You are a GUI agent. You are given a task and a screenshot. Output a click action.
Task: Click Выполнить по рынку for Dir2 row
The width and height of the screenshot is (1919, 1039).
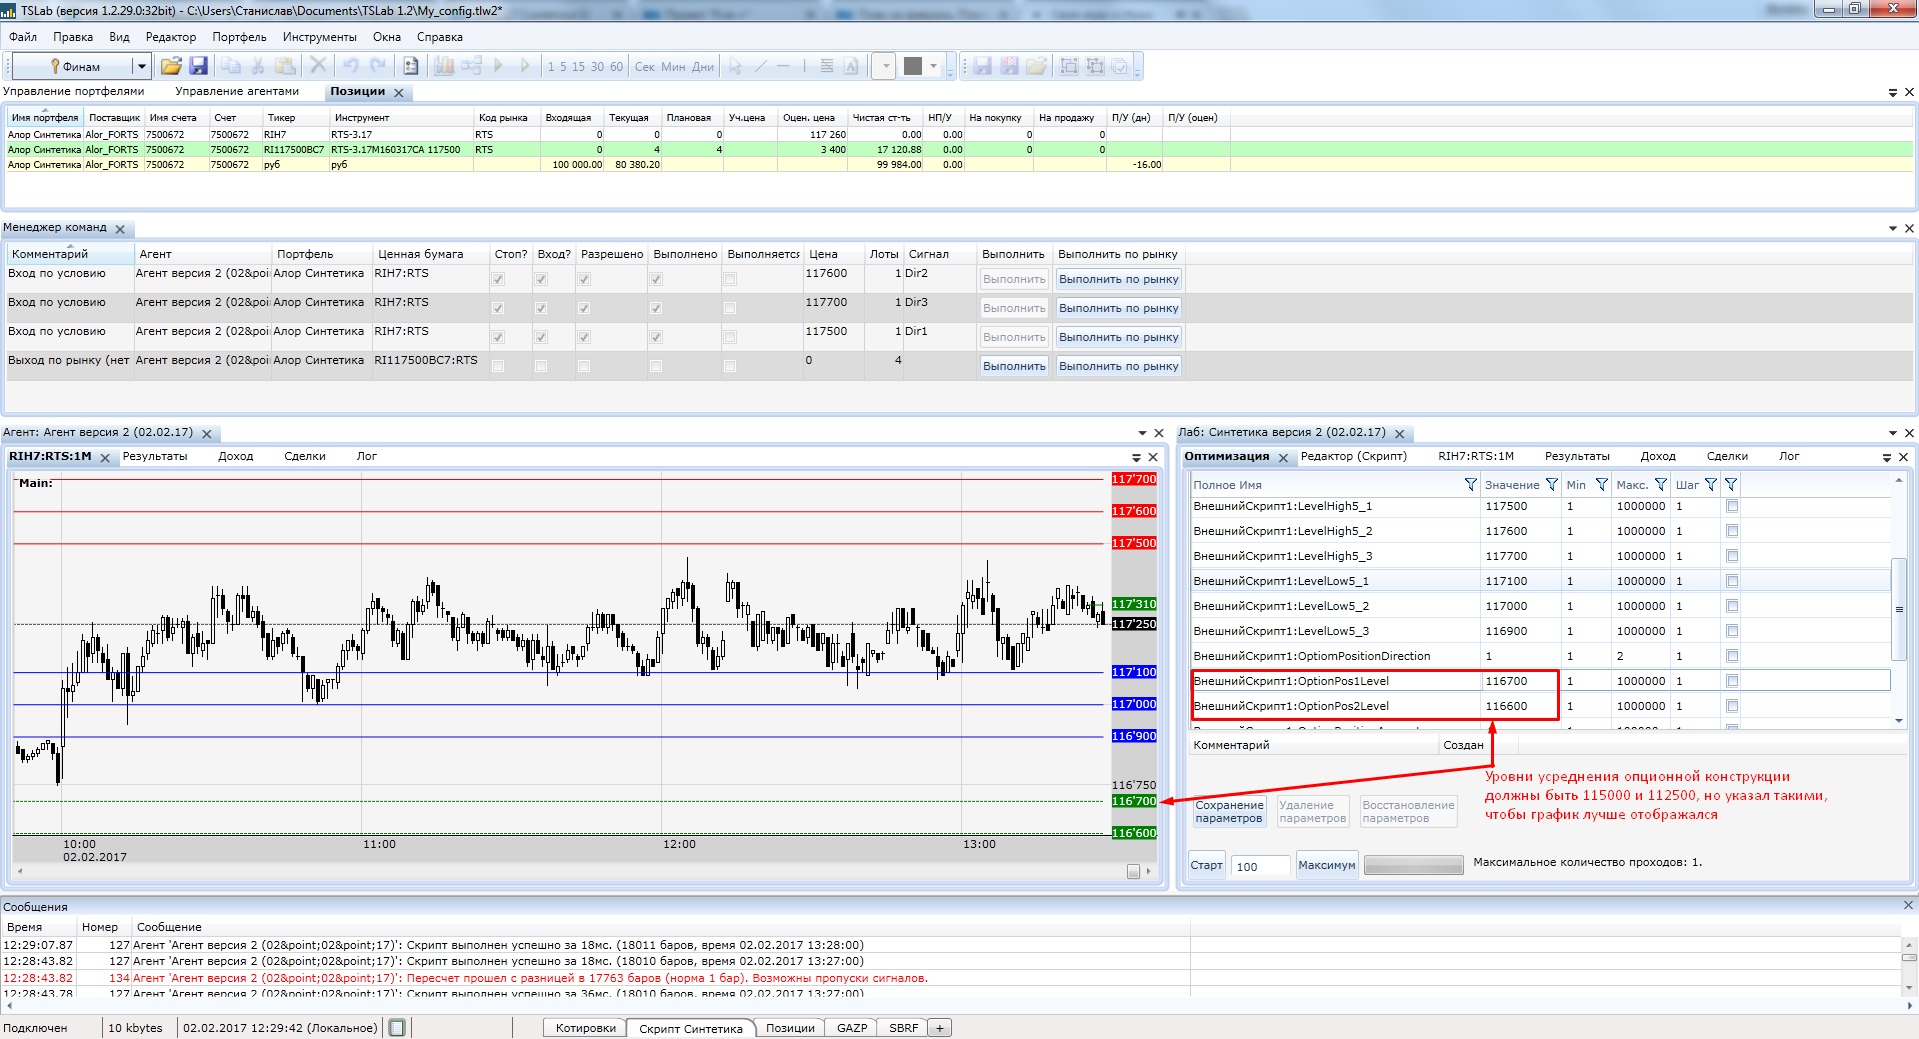click(1118, 279)
